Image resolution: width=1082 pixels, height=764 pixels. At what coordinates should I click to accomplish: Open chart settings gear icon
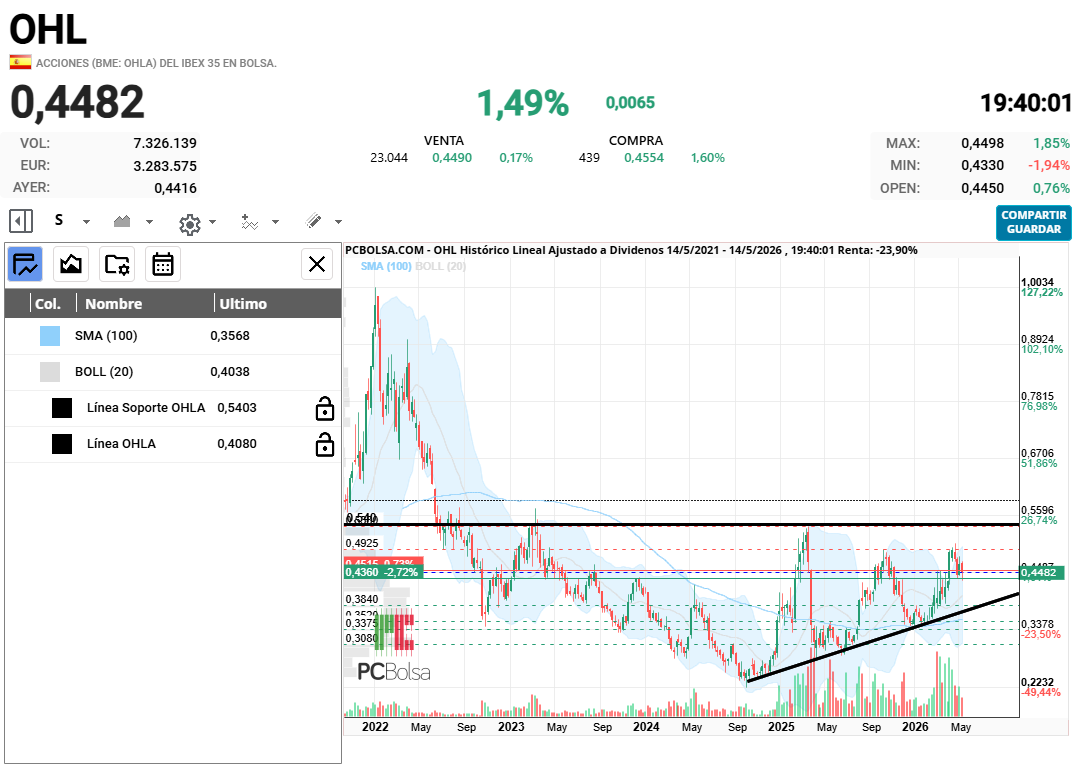(x=189, y=224)
